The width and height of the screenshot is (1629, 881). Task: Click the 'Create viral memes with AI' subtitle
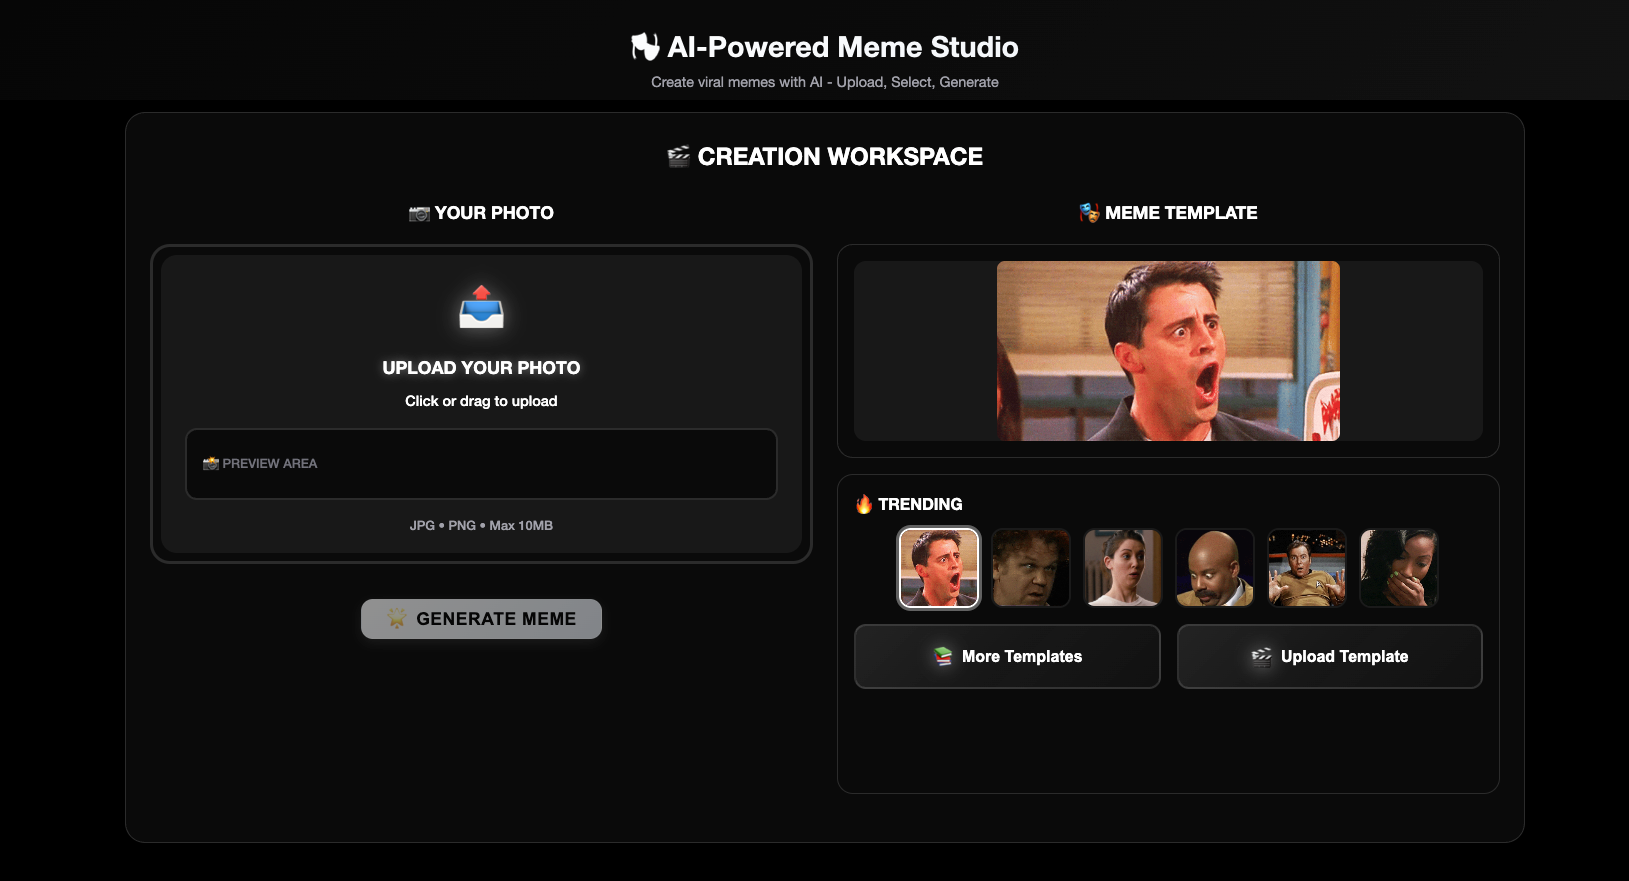[825, 82]
